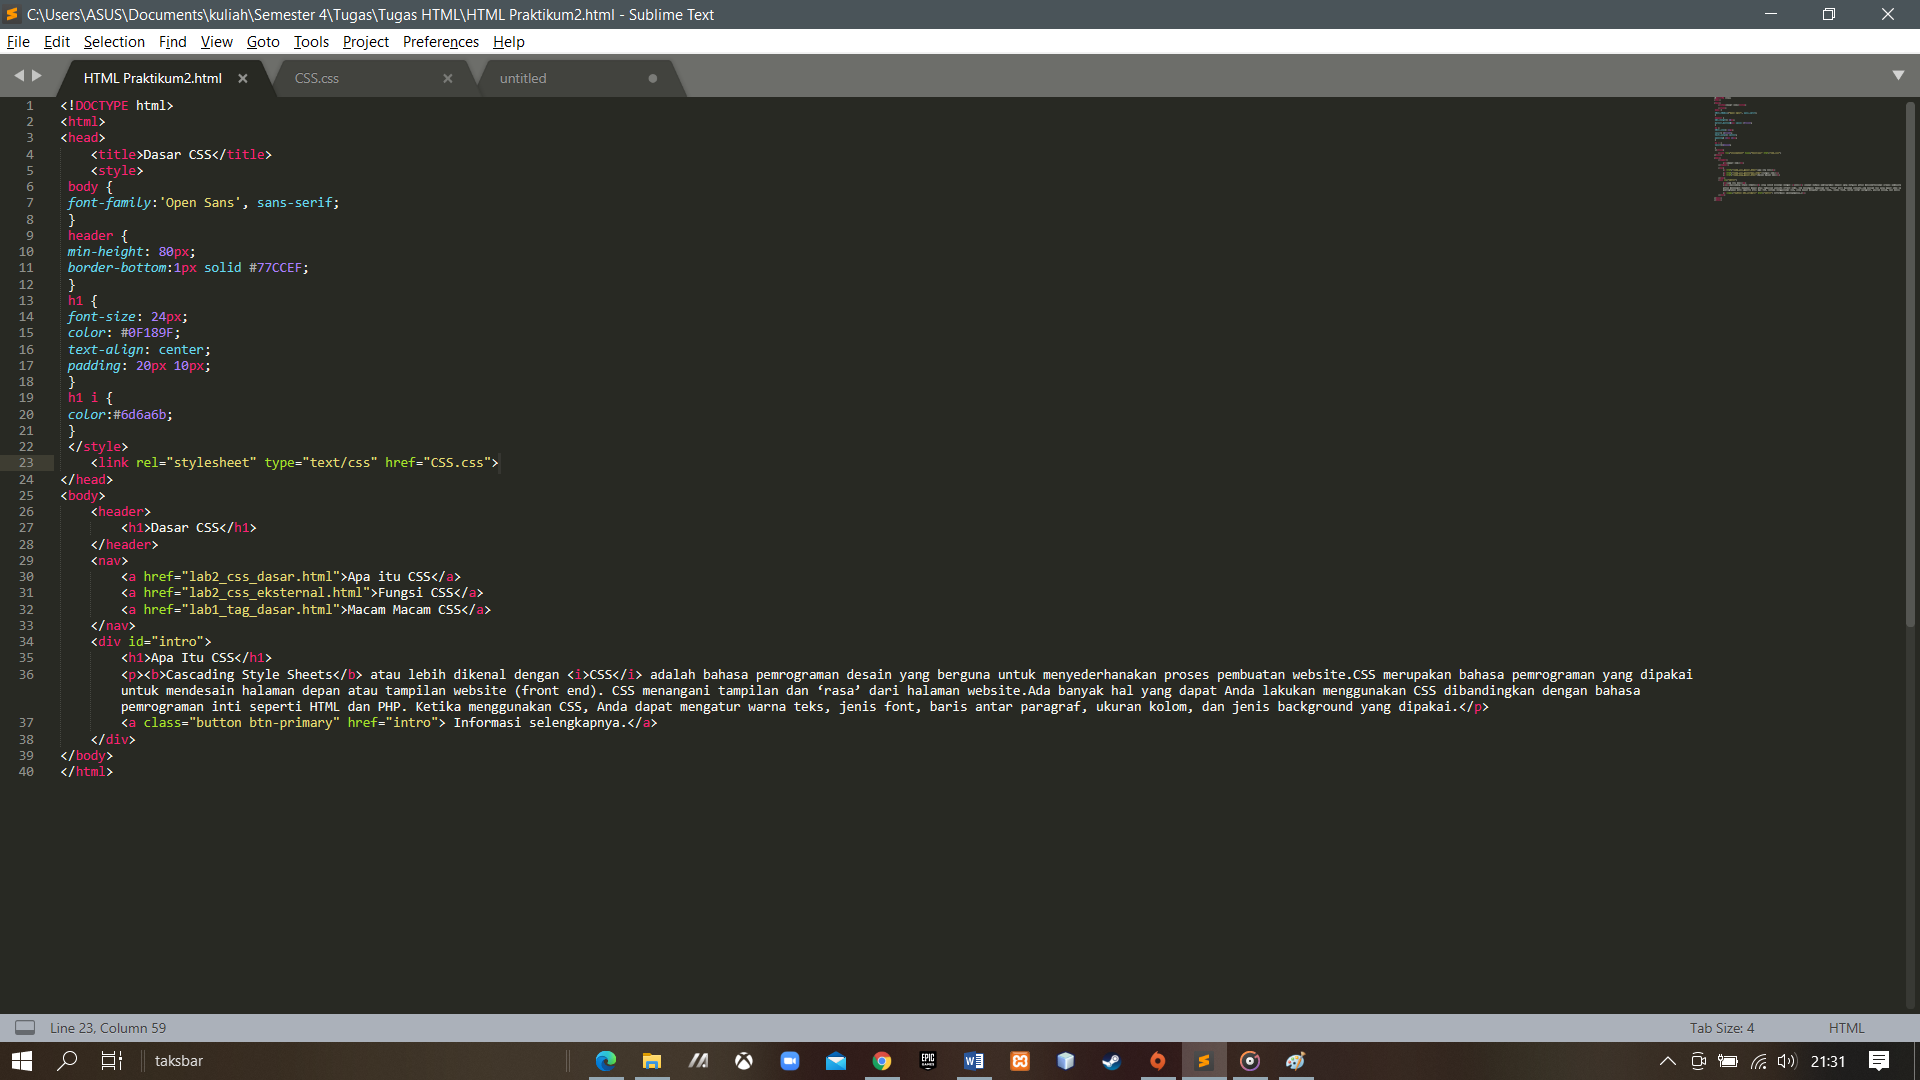Click the Windows Search icon
The image size is (1920, 1080).
click(66, 1061)
